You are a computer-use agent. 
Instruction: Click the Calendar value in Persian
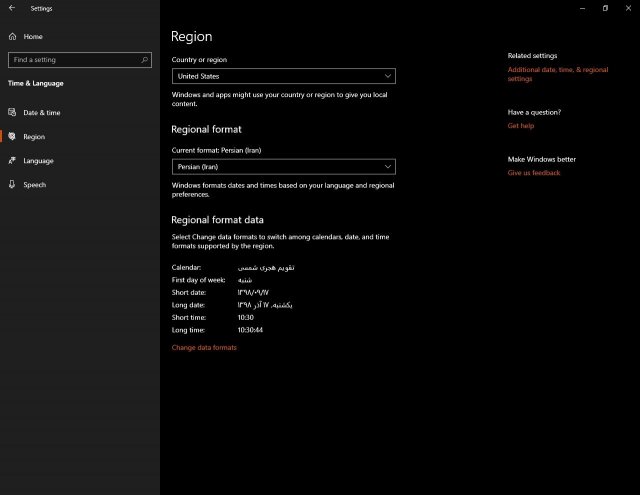[266, 268]
